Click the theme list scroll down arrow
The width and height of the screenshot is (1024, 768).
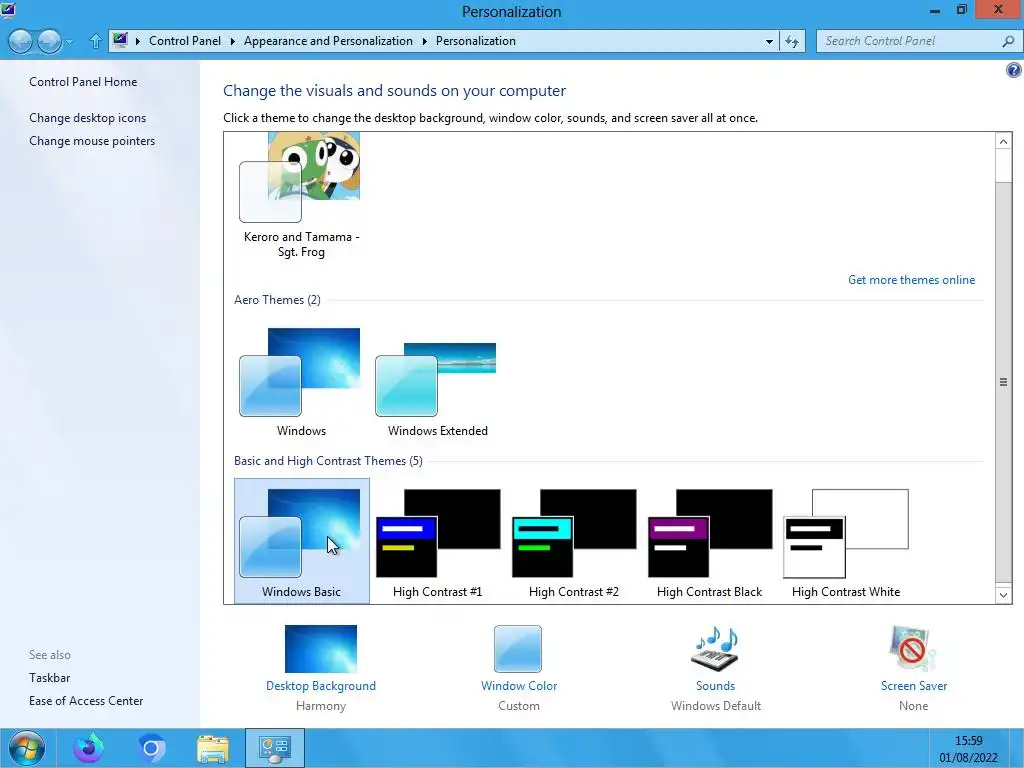[1003, 595]
